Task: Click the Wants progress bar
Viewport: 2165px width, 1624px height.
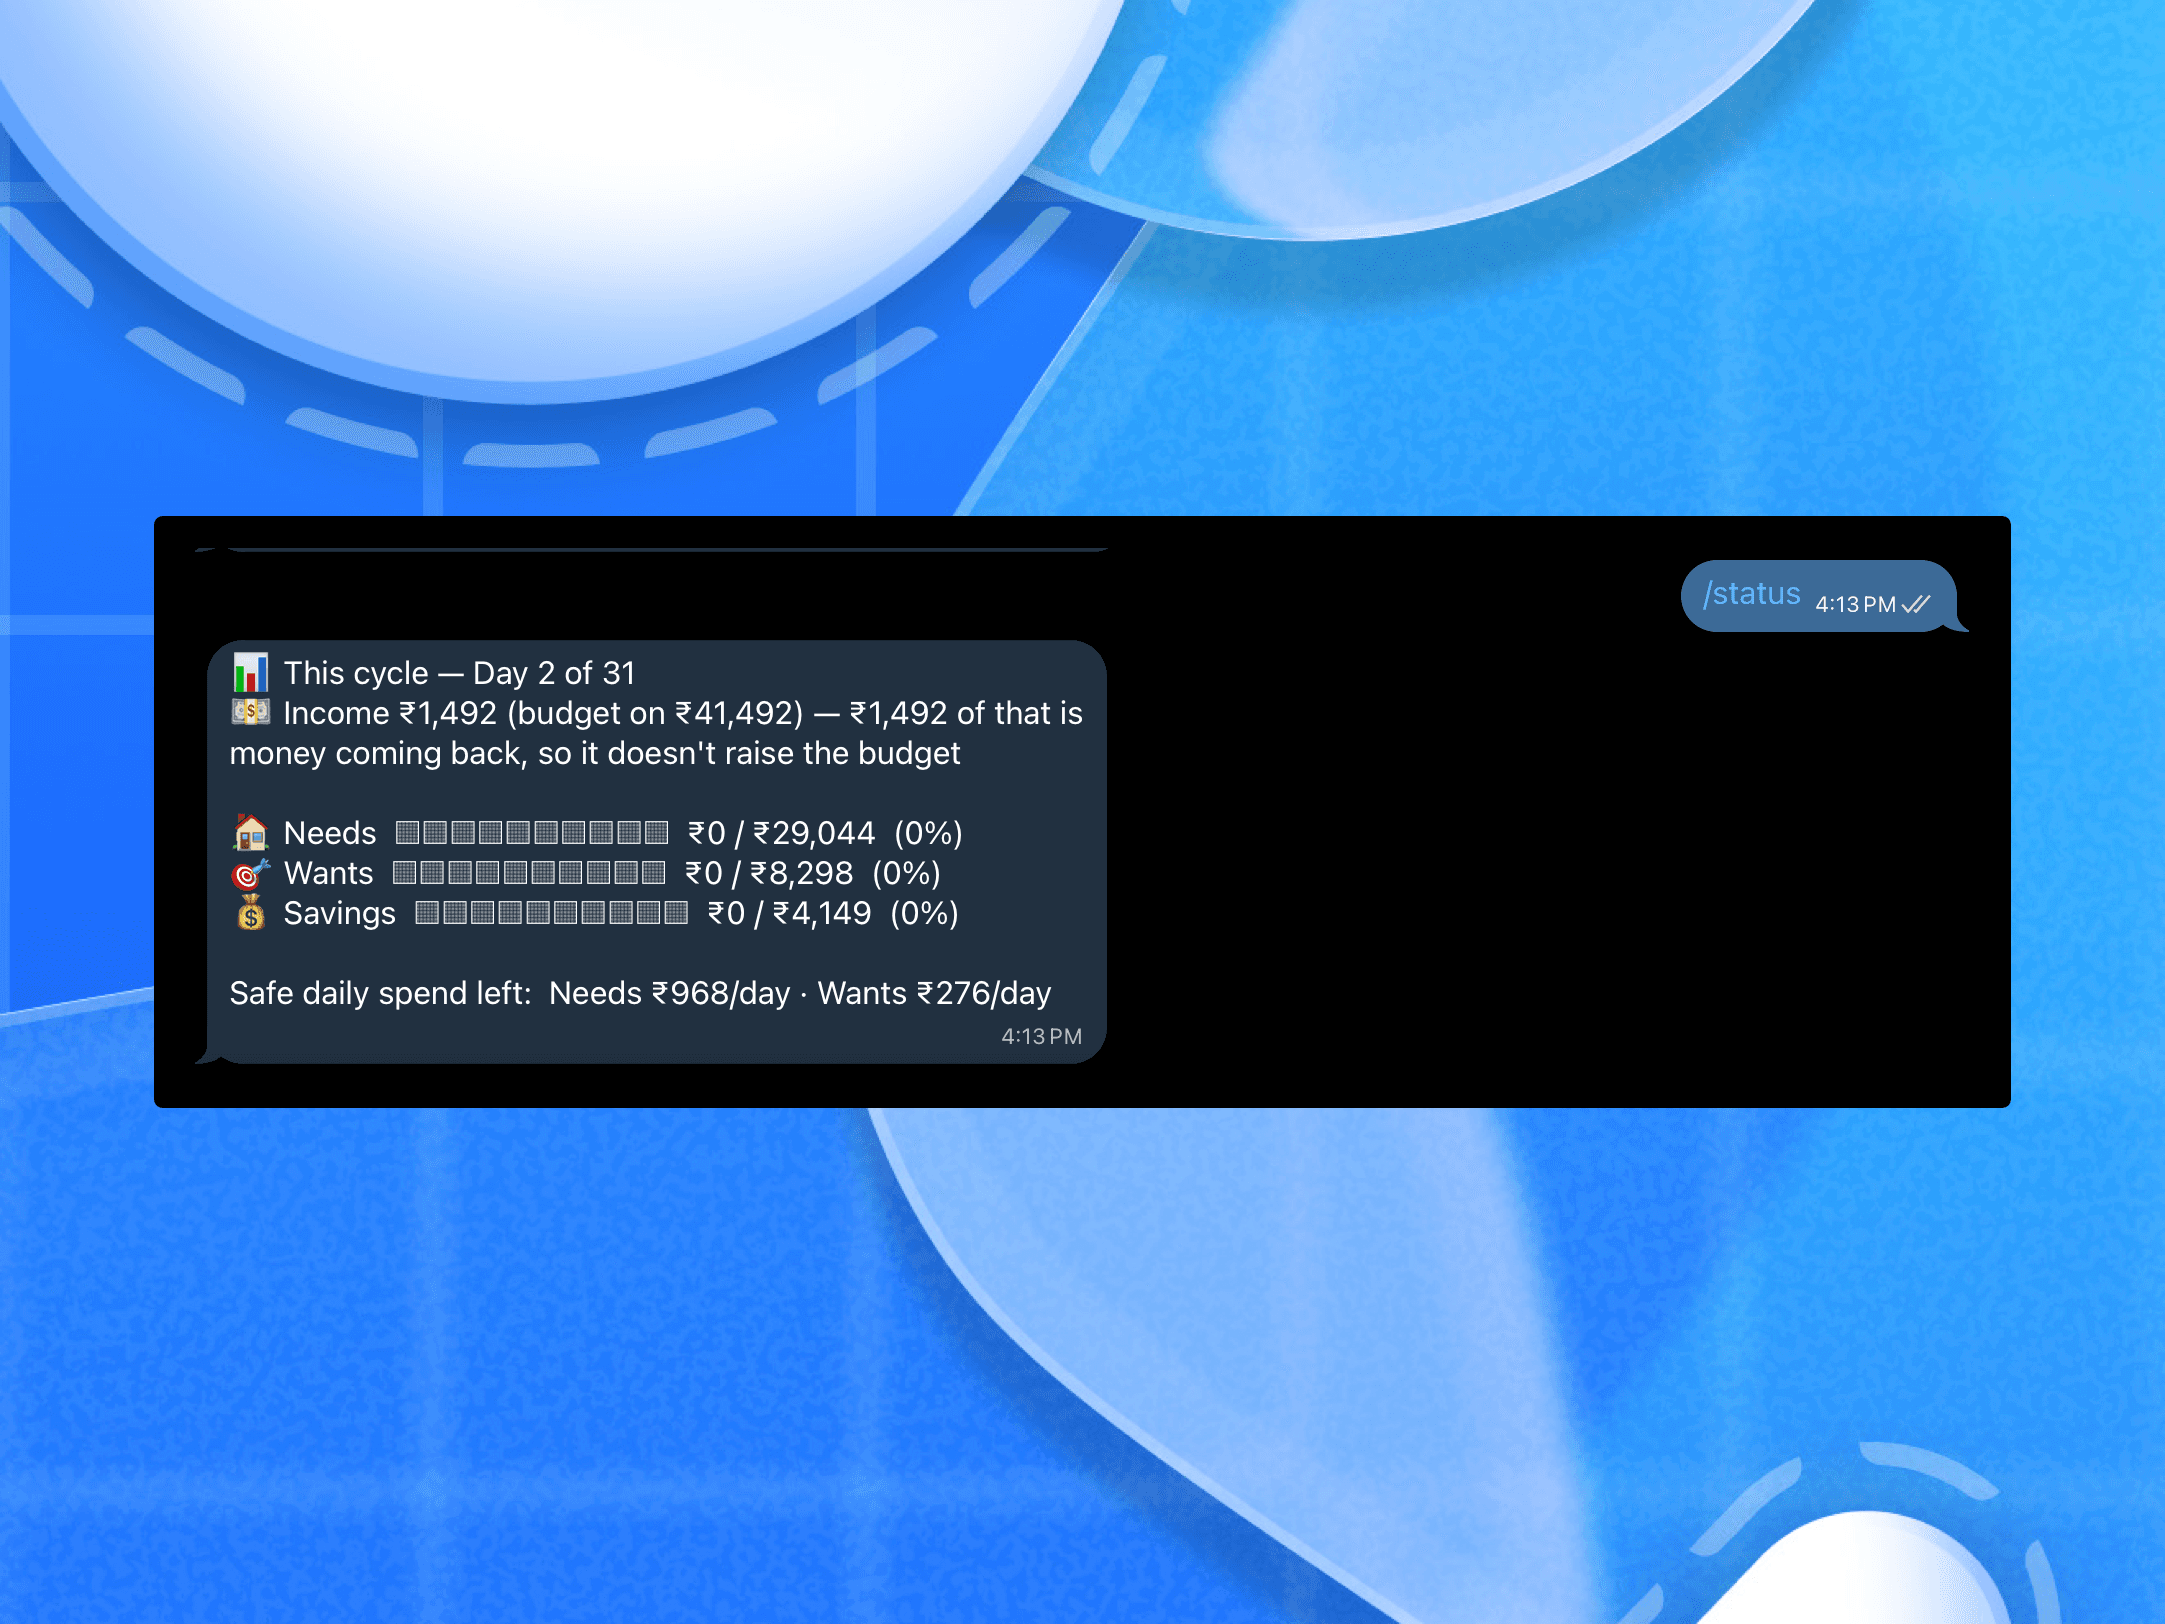Action: (x=529, y=873)
